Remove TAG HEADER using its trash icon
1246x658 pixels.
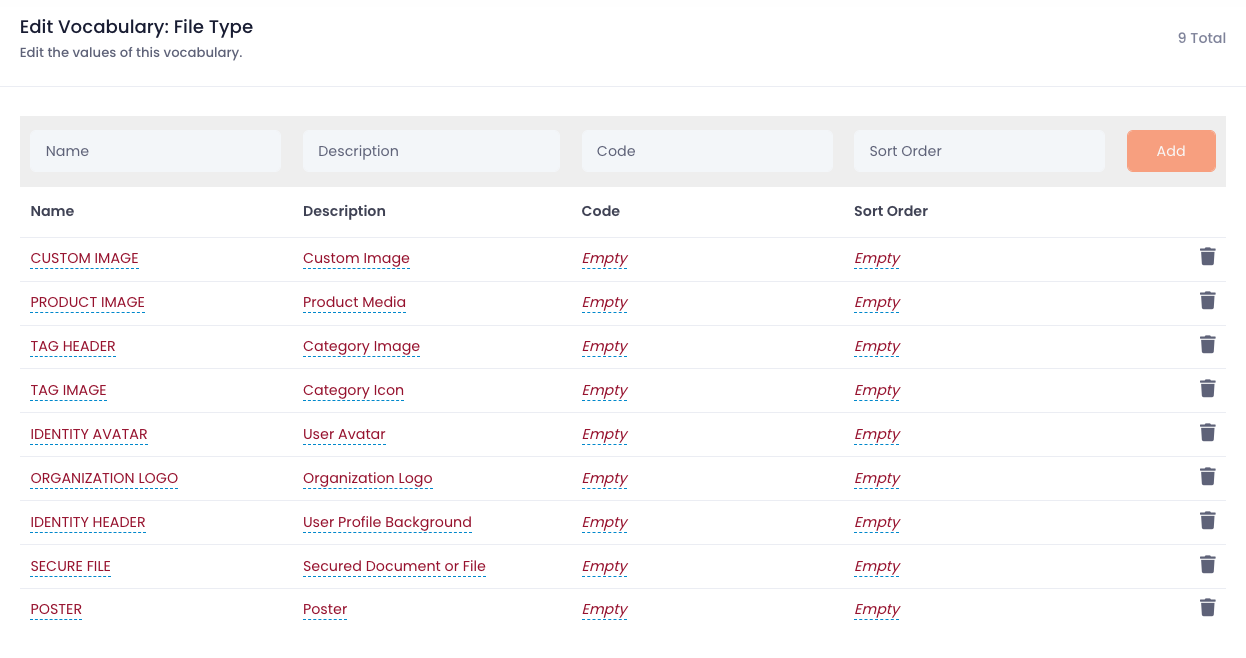pyautogui.click(x=1207, y=345)
